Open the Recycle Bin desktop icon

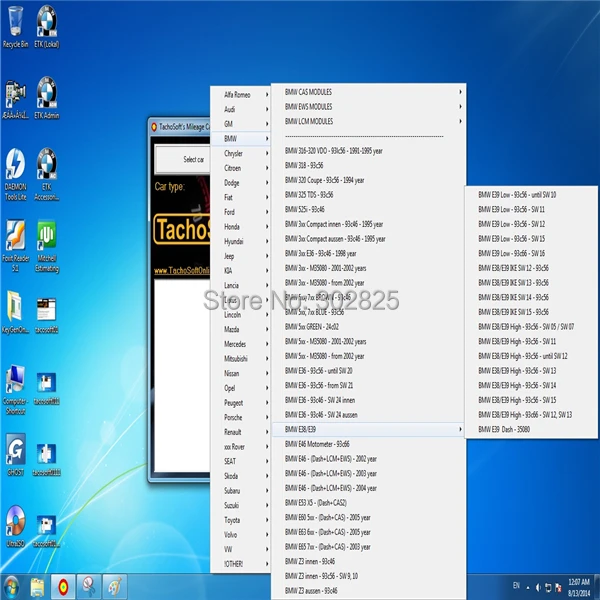click(x=15, y=27)
